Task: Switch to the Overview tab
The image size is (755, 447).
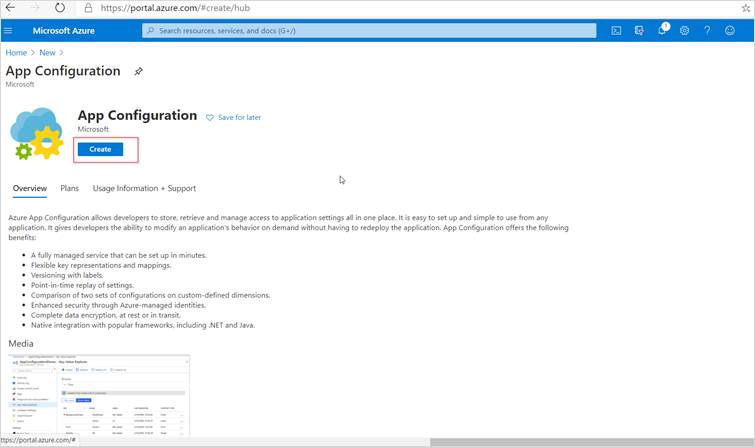Action: (x=29, y=188)
